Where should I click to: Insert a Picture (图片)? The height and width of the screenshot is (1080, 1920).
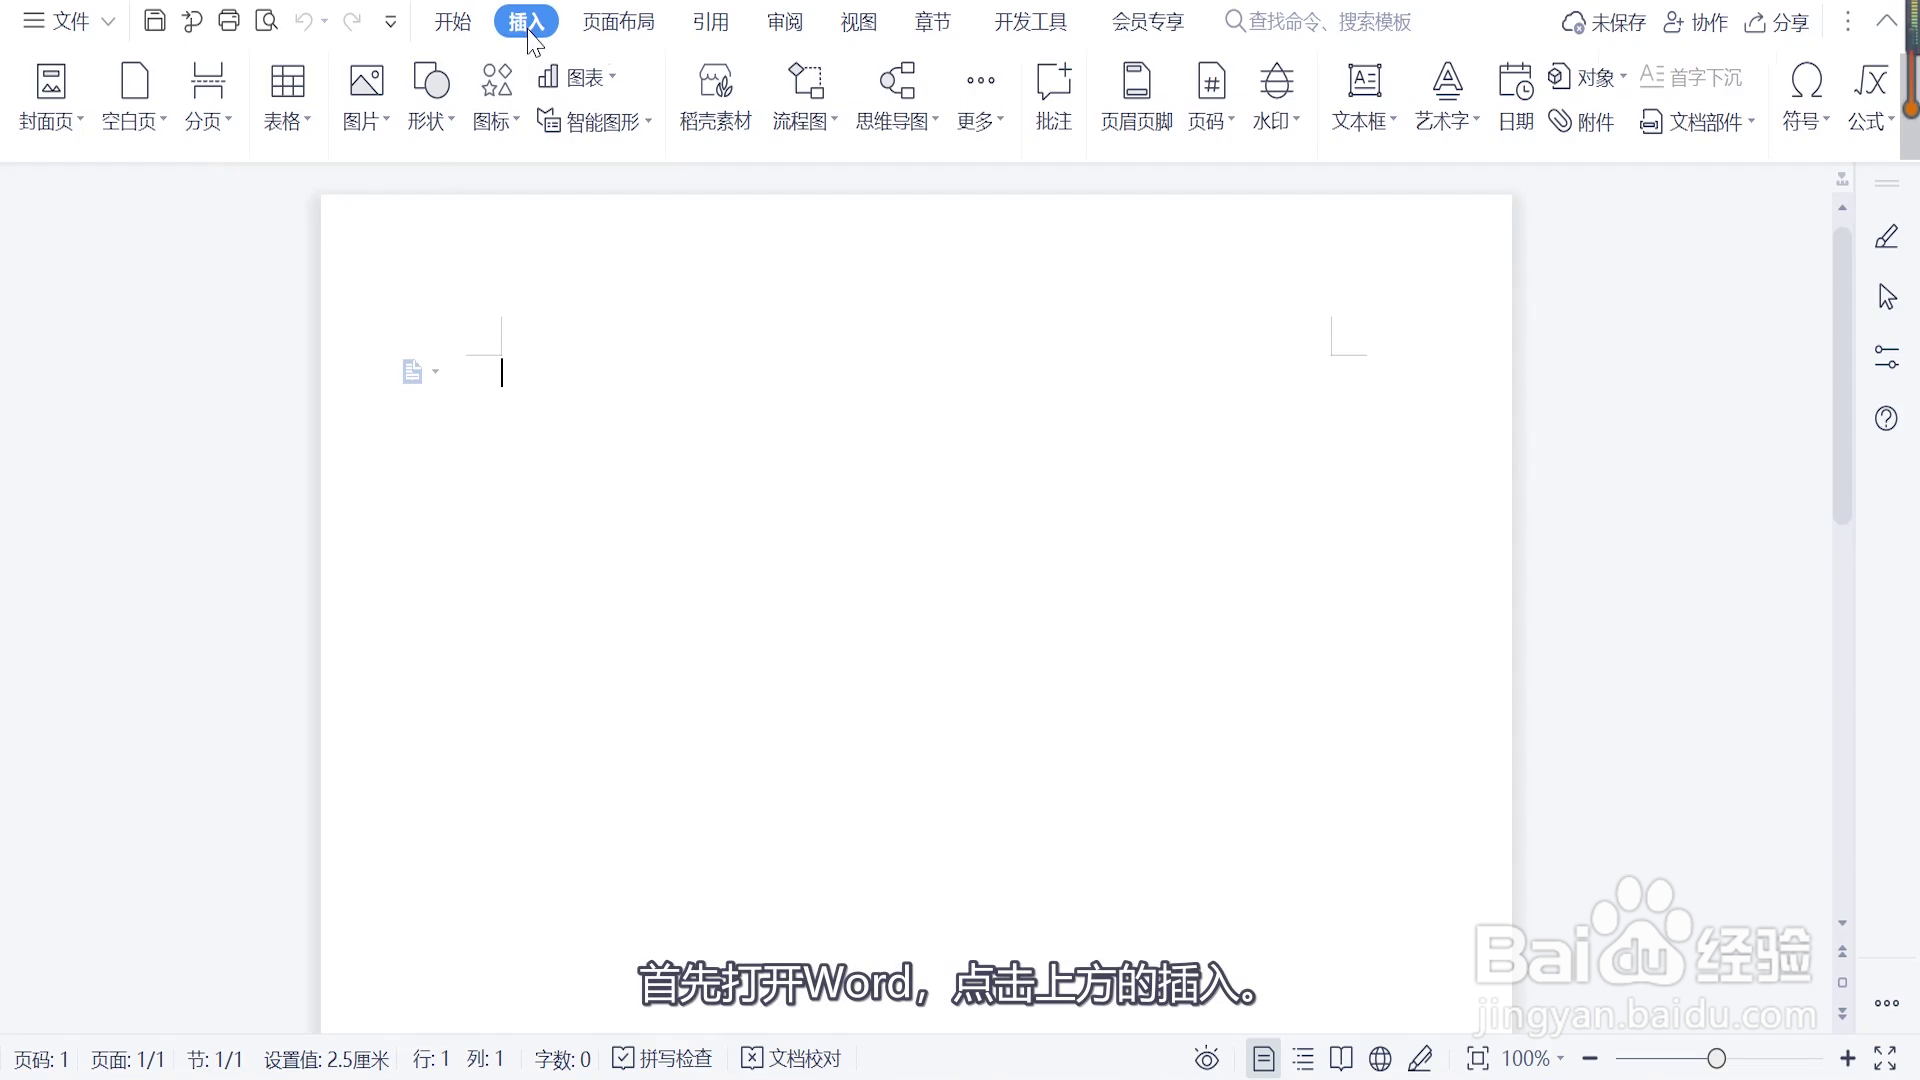[366, 97]
